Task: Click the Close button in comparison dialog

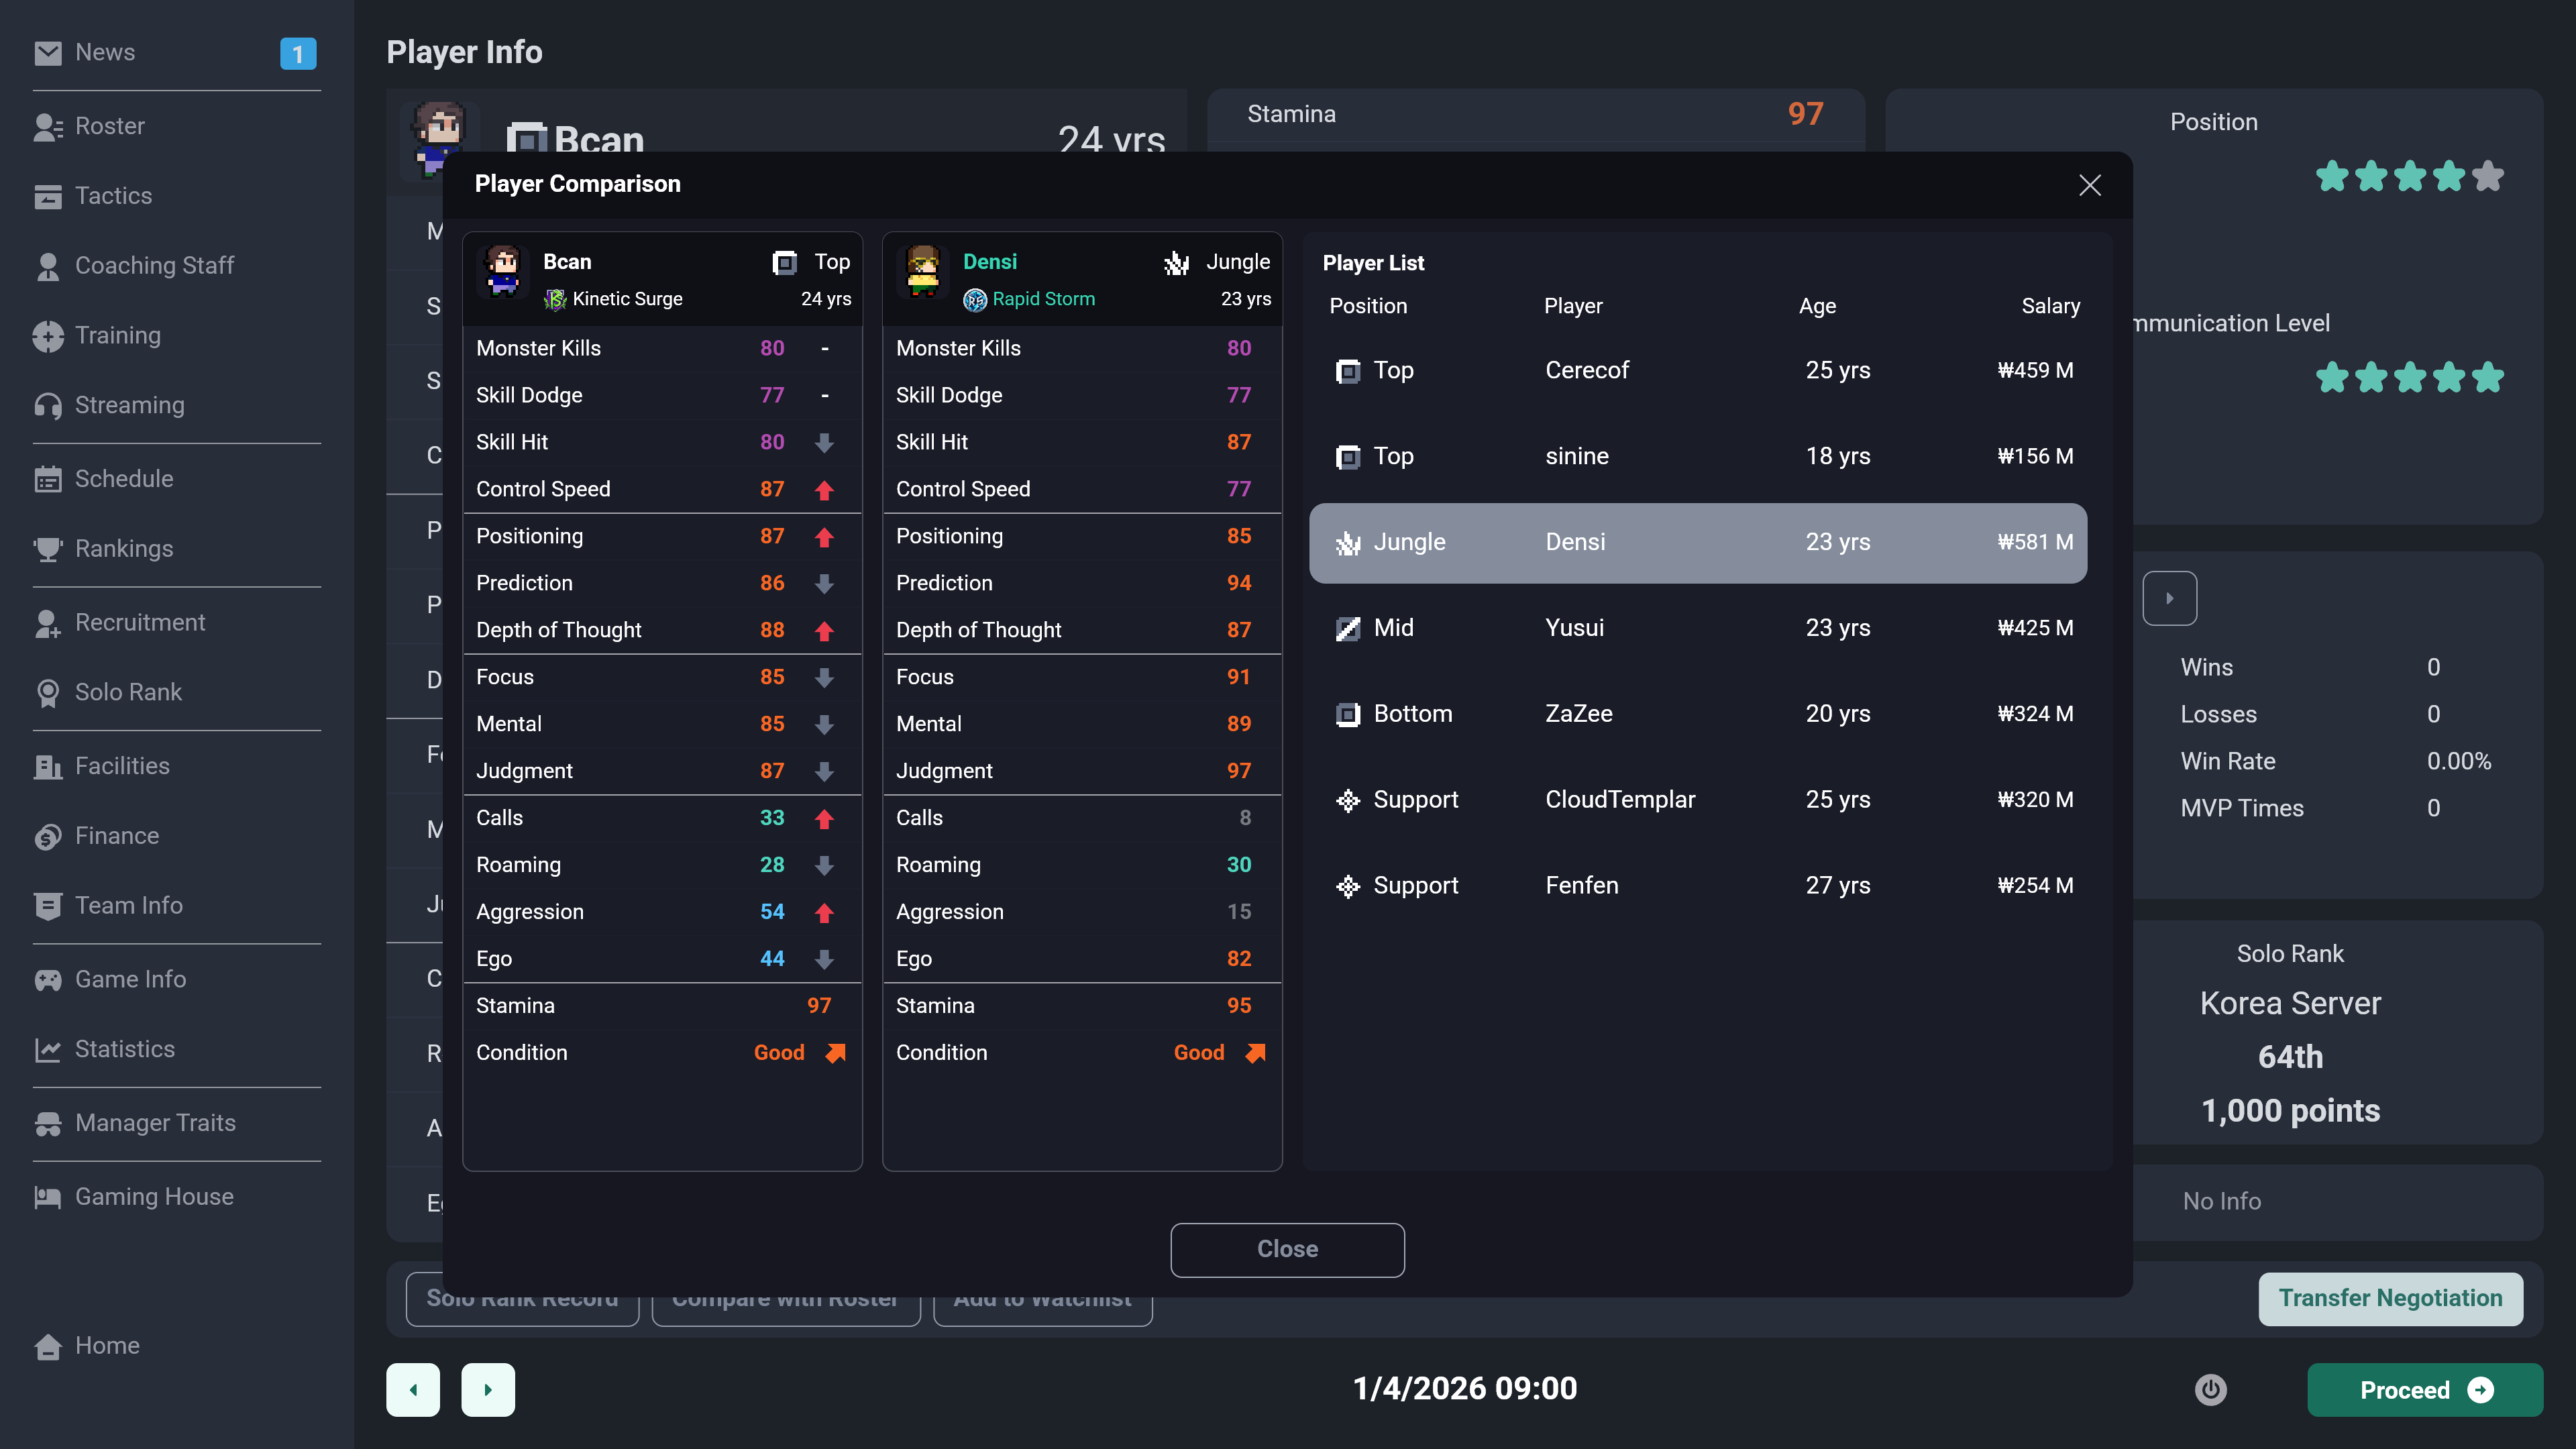Action: coord(1287,1249)
